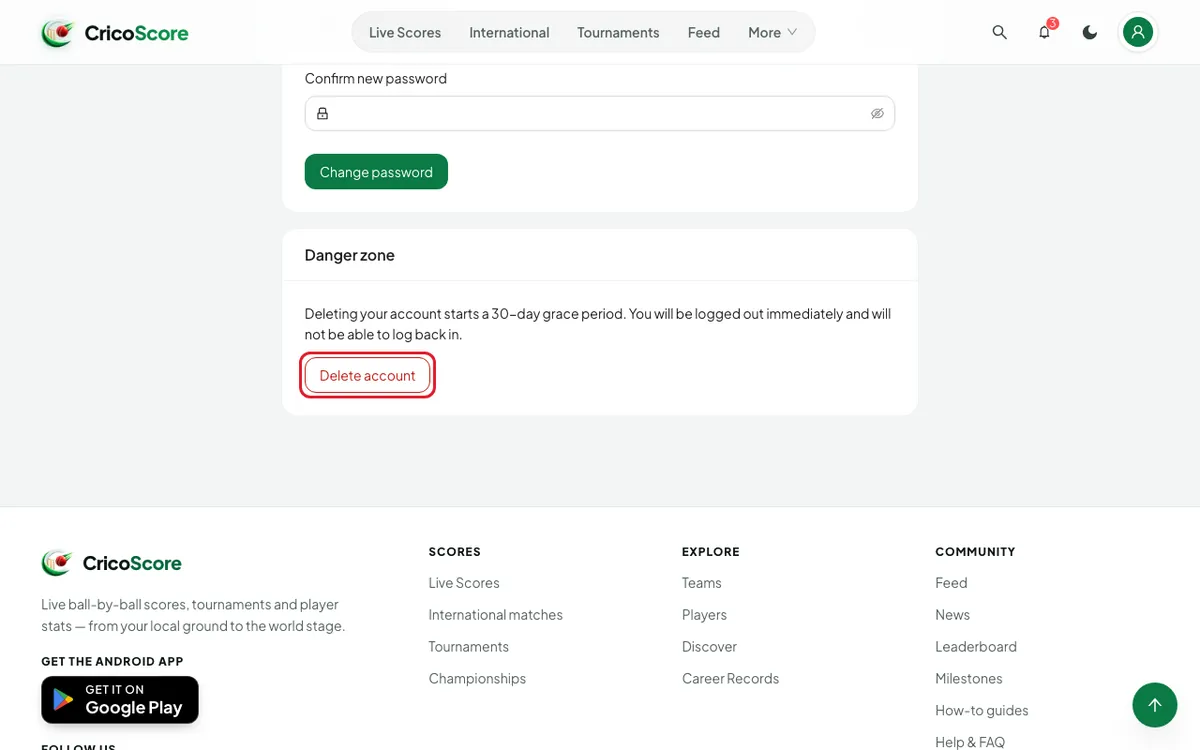Screen dimensions: 1200x750
Task: Click the Change password button
Action: pyautogui.click(x=376, y=172)
